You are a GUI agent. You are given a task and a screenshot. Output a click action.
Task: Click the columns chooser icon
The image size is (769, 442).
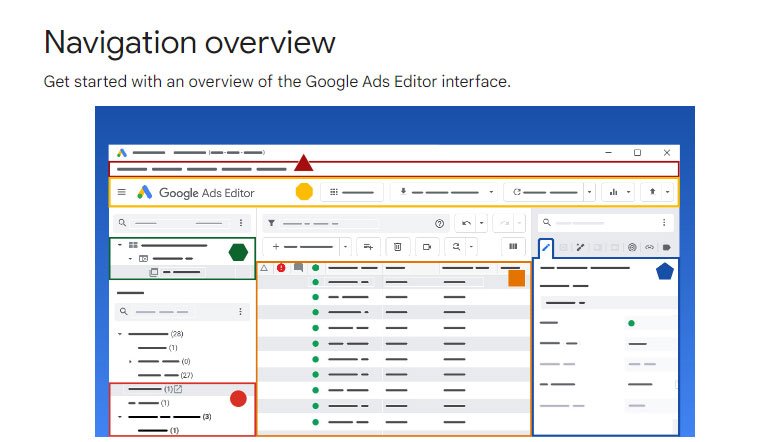[513, 246]
